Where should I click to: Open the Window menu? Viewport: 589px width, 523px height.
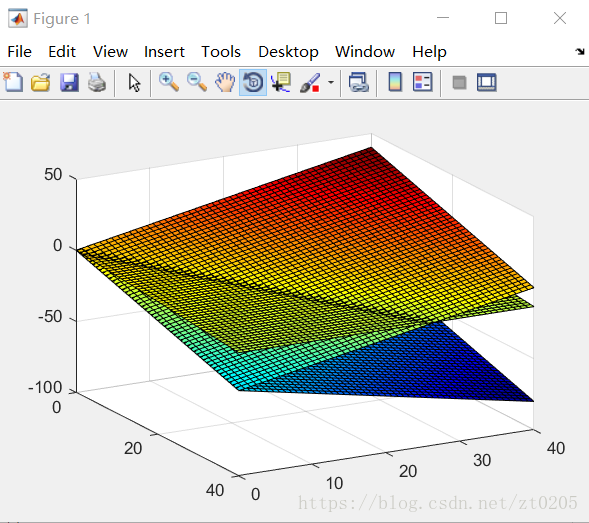click(x=365, y=51)
